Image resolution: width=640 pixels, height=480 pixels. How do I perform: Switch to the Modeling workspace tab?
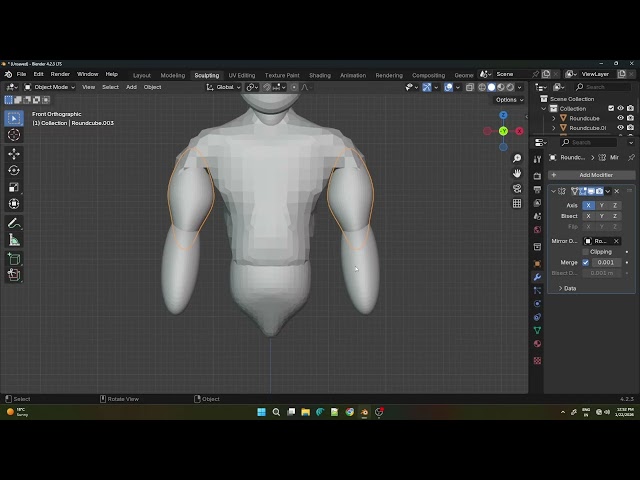click(x=173, y=75)
